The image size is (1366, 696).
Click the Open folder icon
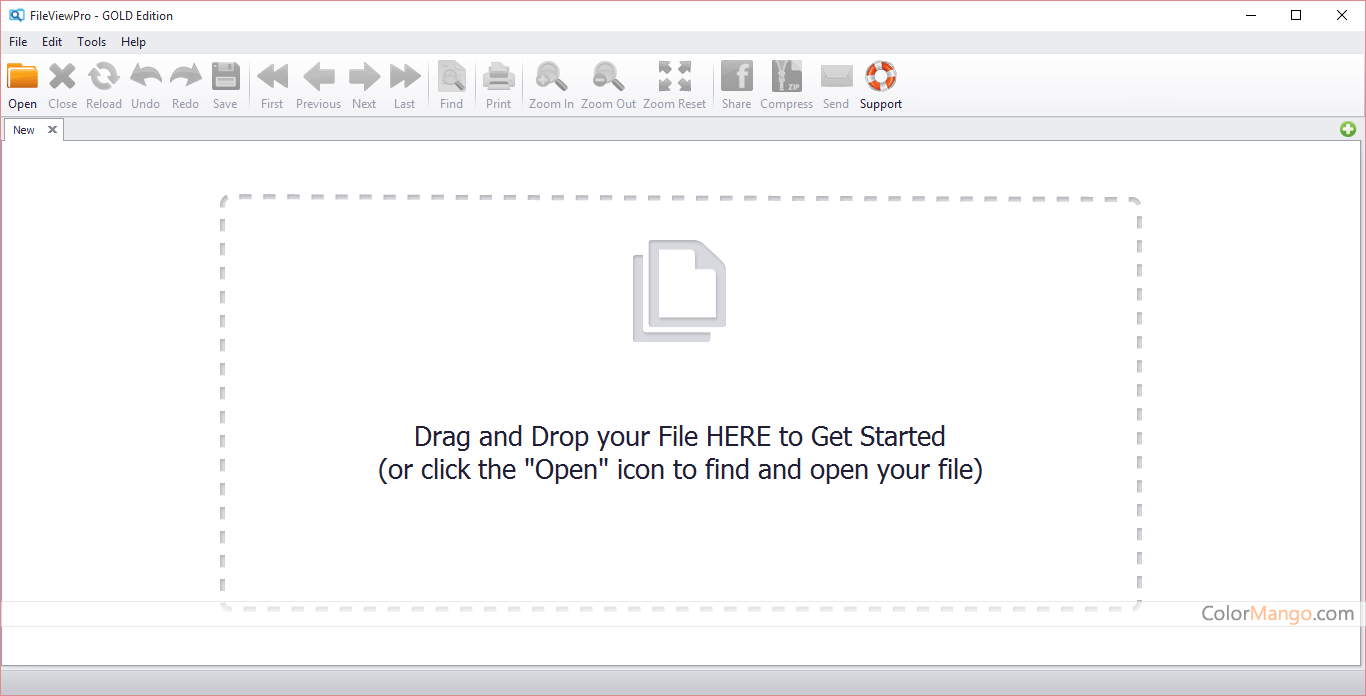(x=22, y=76)
